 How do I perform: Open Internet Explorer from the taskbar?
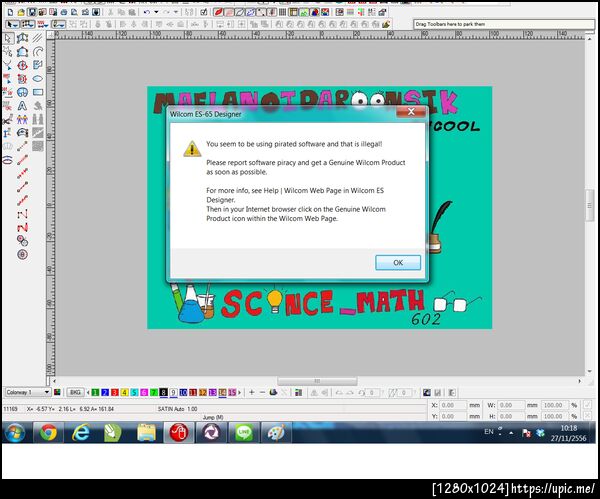click(81, 432)
